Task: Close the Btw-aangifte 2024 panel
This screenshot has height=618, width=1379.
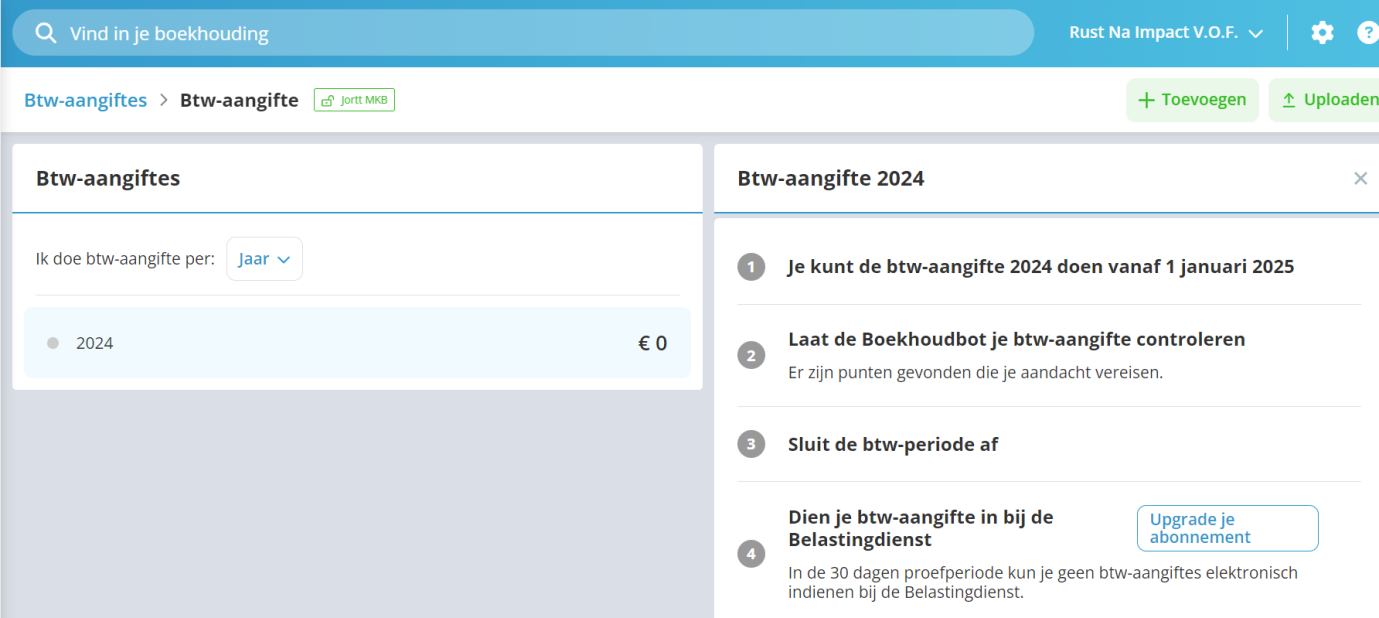Action: click(x=1360, y=178)
